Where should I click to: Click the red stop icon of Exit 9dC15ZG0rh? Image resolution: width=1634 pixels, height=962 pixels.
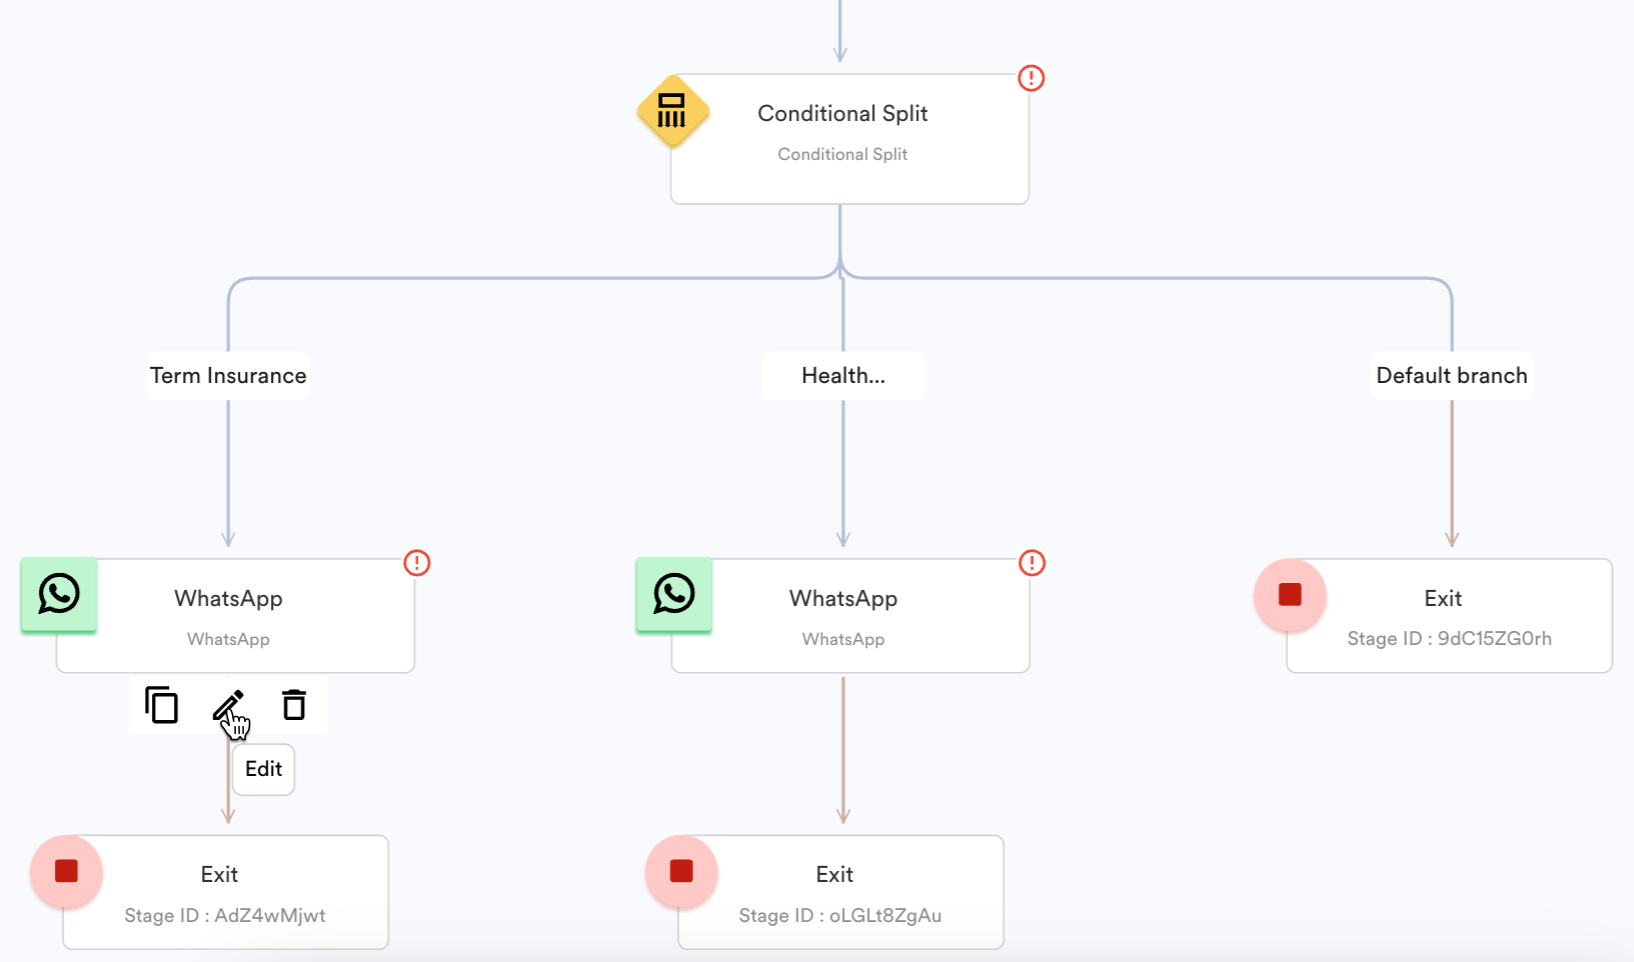pyautogui.click(x=1290, y=595)
